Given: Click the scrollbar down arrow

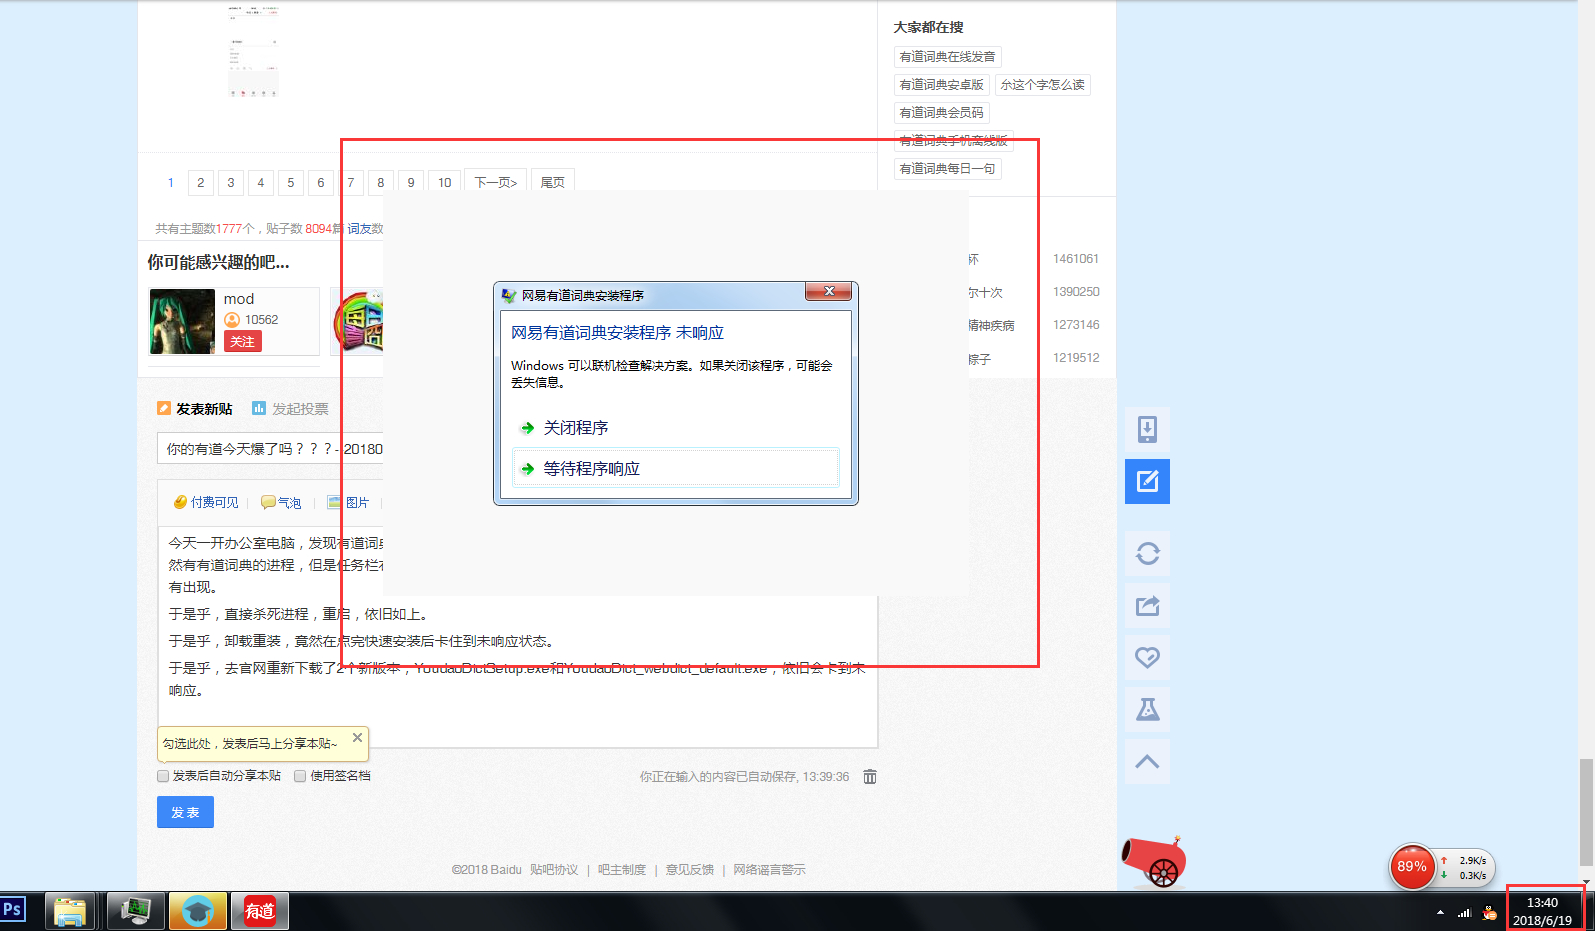Looking at the screenshot, I should tap(1586, 882).
